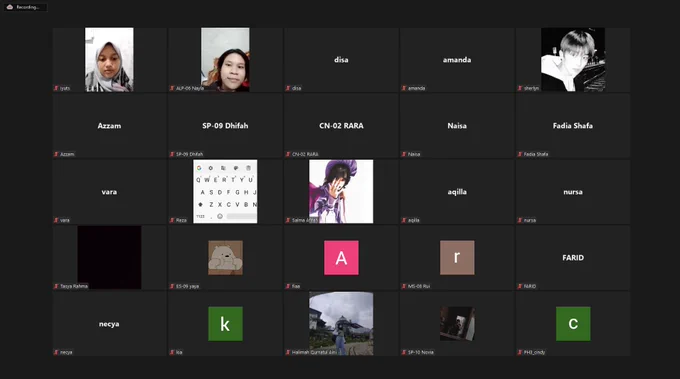Select the outdoor photo tile of Halimah
Screen dimensions: 680x379
[x=341, y=323]
